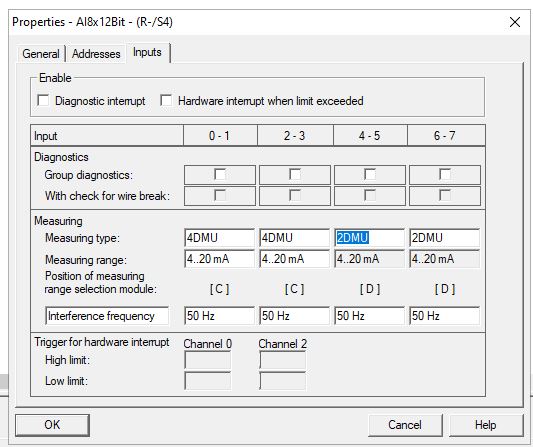The width and height of the screenshot is (533, 447).
Task: Check Group diagnostics for inputs 6 - 7
Action: (x=445, y=174)
